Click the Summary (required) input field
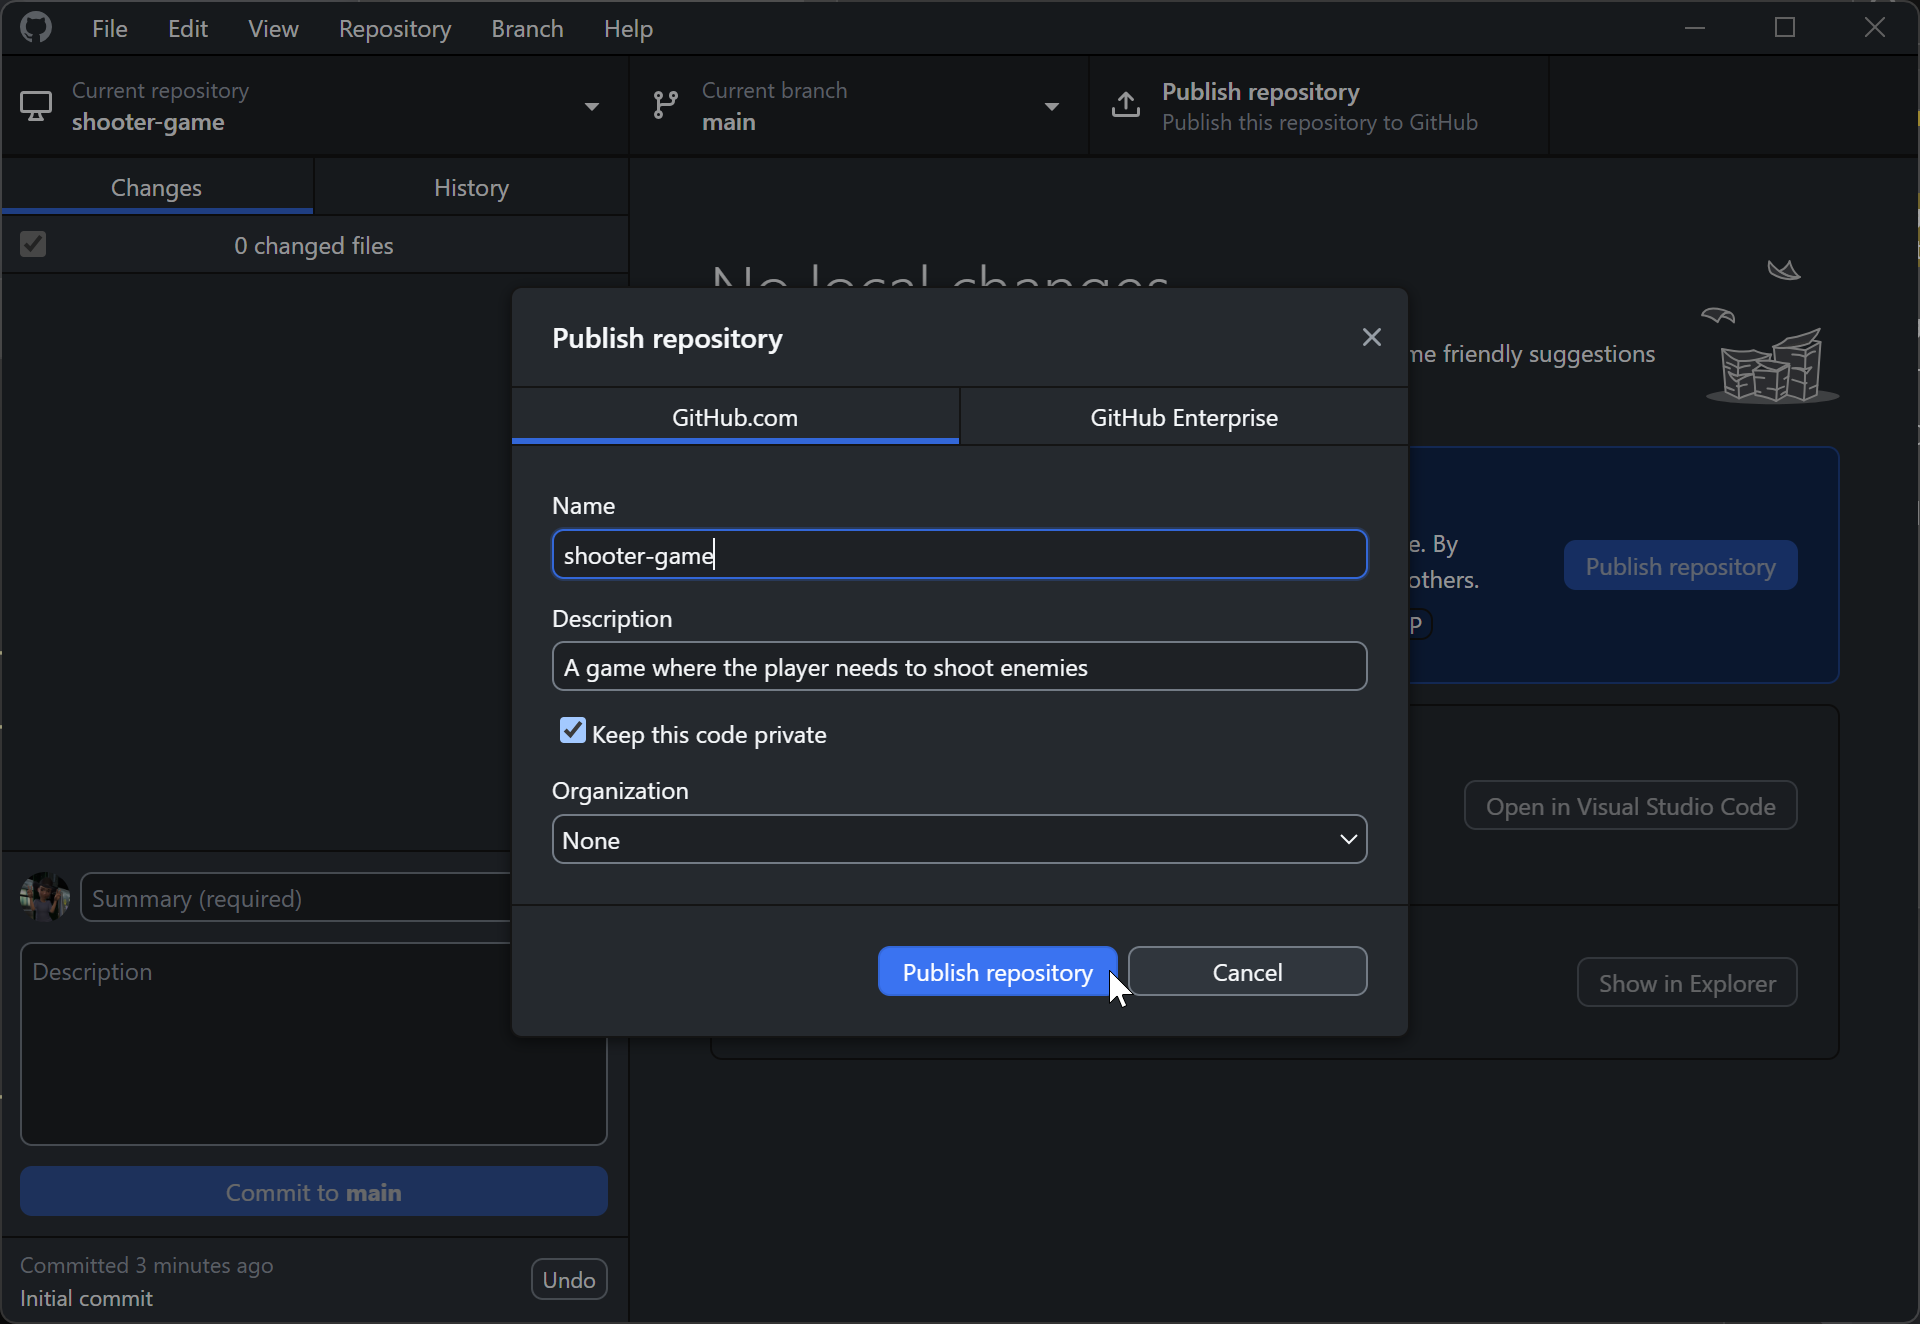The height and width of the screenshot is (1324, 1920). [296, 898]
